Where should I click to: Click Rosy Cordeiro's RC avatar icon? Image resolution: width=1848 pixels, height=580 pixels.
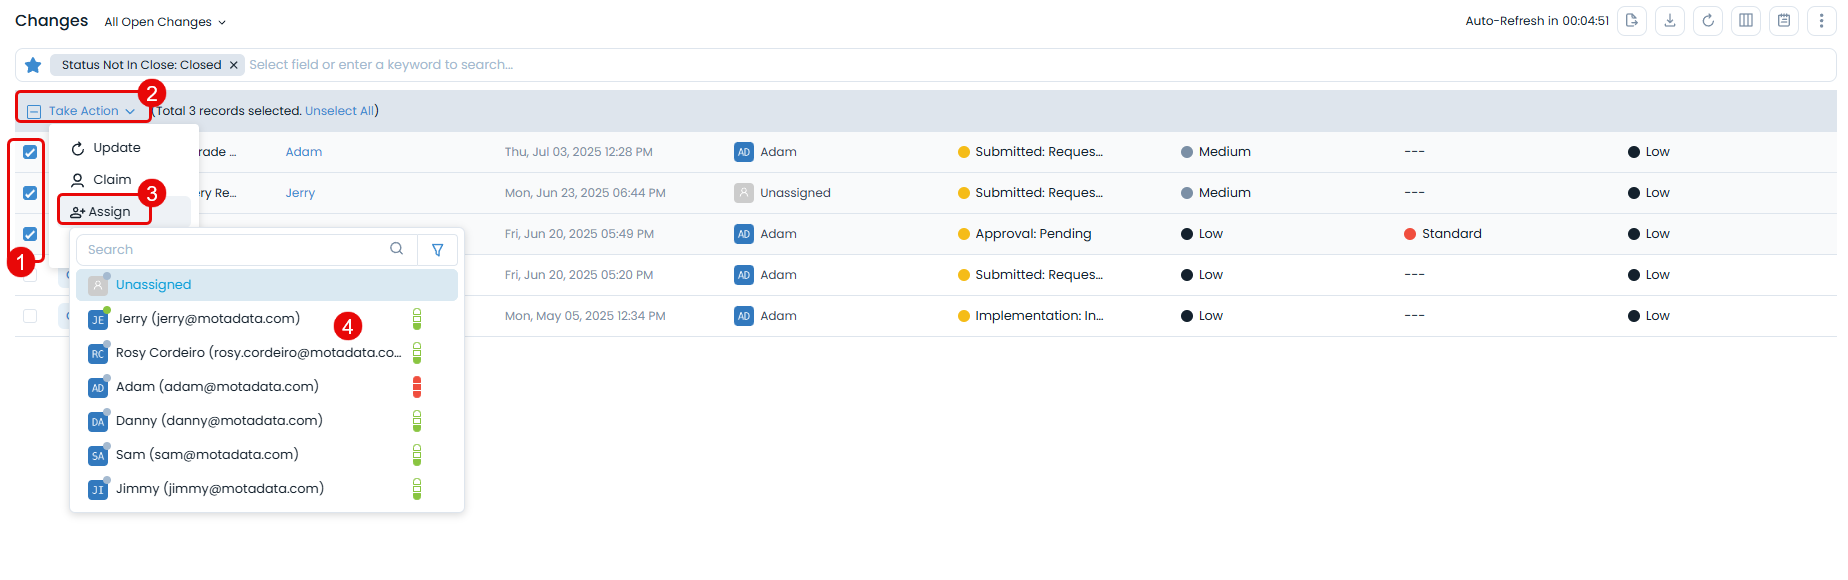98,354
